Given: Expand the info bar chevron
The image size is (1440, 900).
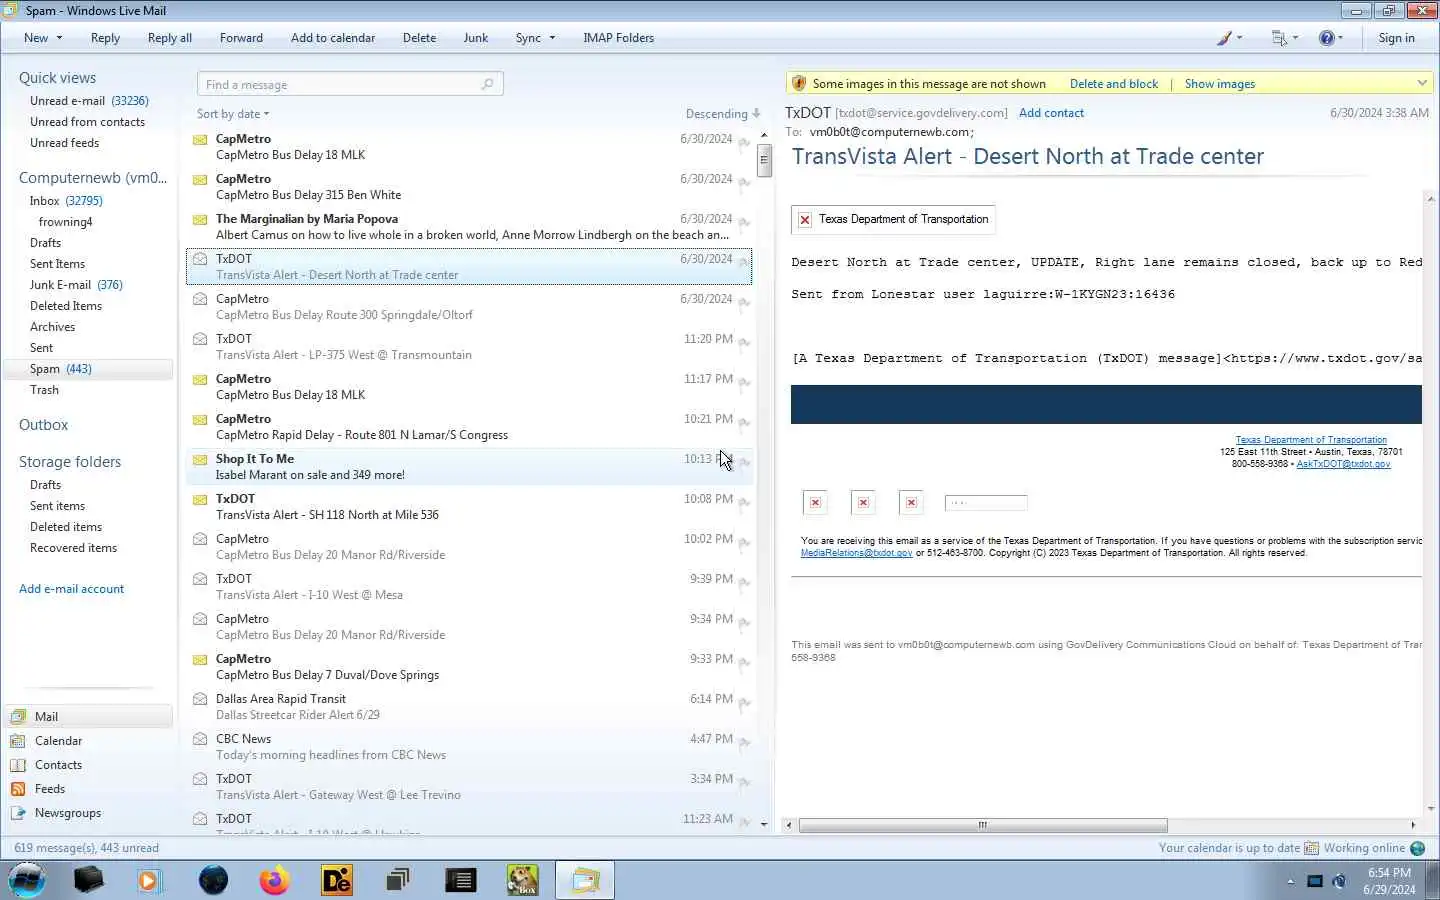Looking at the screenshot, I should point(1422,83).
